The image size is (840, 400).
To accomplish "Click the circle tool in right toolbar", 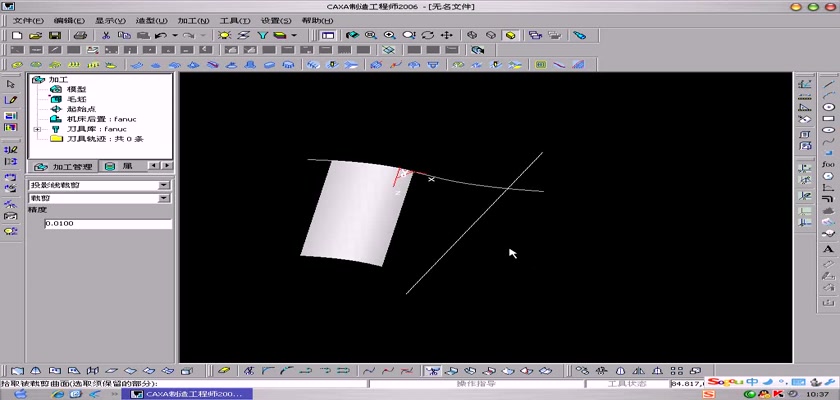I will pos(828,107).
